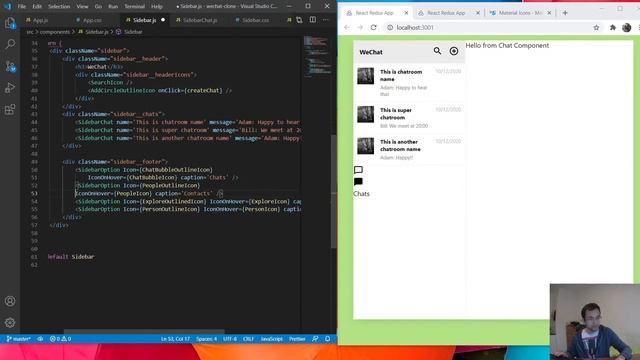Change language mode via JavaScript status item
Screen dimensions: 640x360
click(x=271, y=339)
